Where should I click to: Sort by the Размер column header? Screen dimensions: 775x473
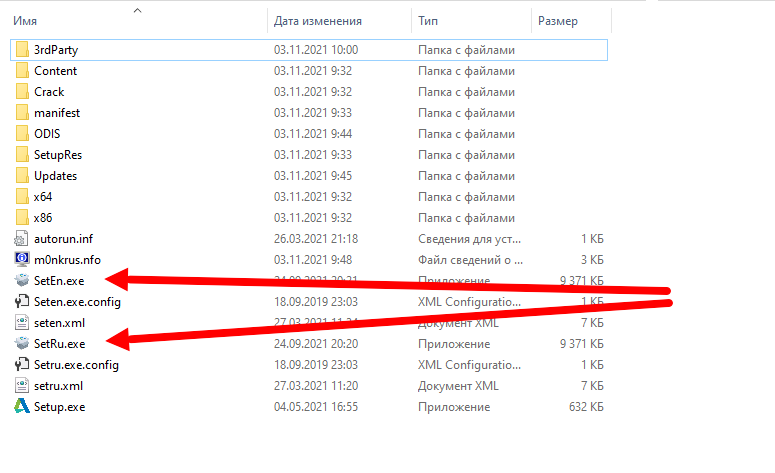(558, 21)
